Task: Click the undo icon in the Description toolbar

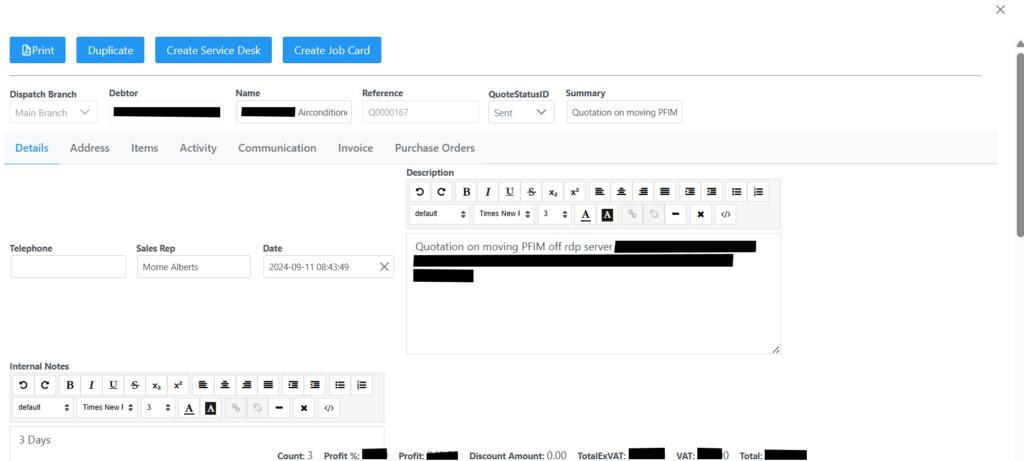Action: (420, 192)
